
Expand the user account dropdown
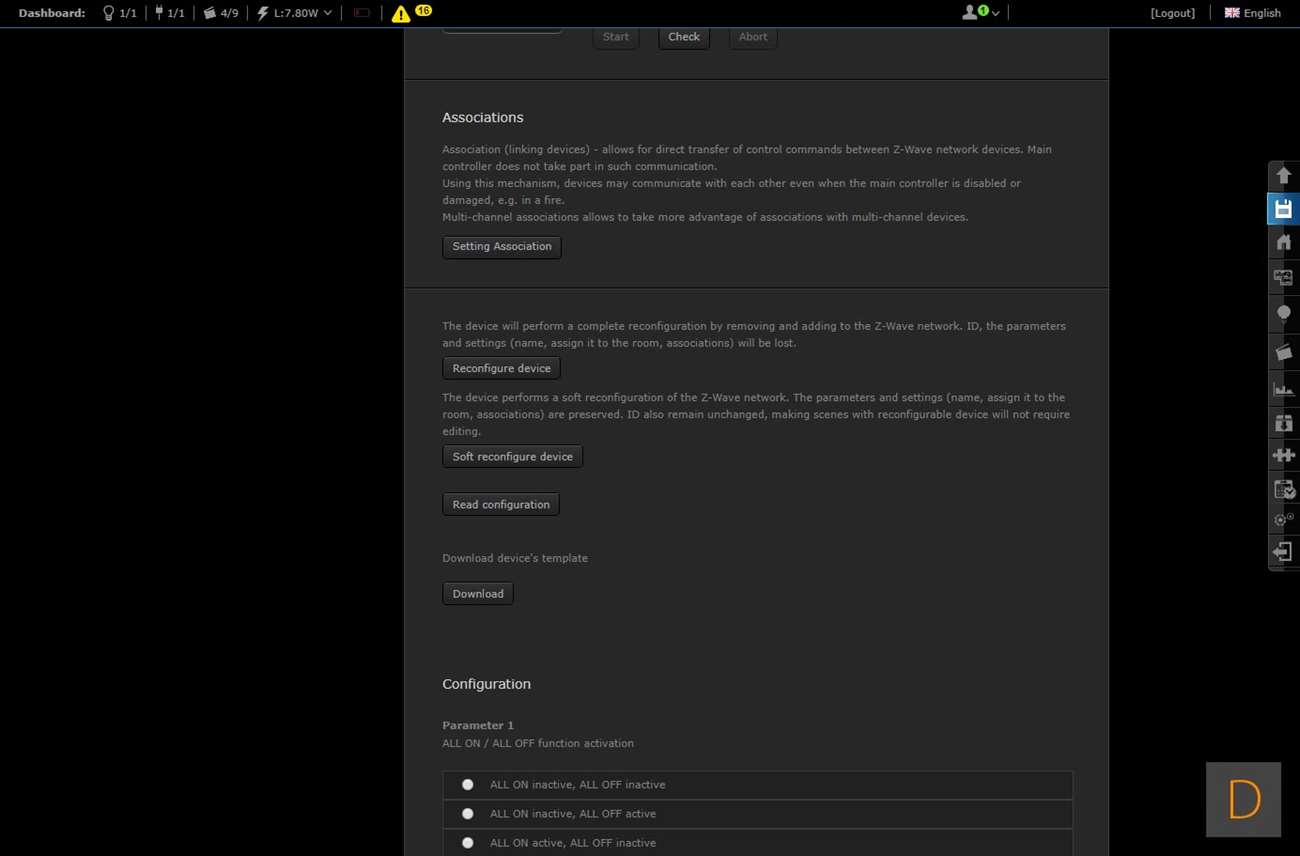980,13
